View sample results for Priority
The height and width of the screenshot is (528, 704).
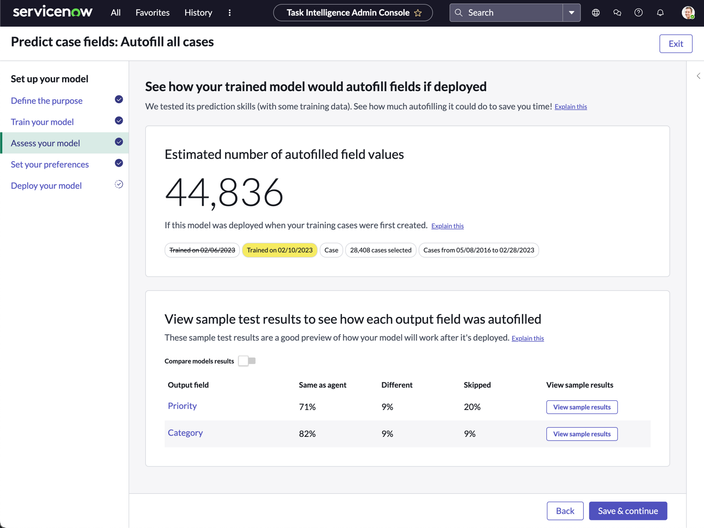(581, 407)
